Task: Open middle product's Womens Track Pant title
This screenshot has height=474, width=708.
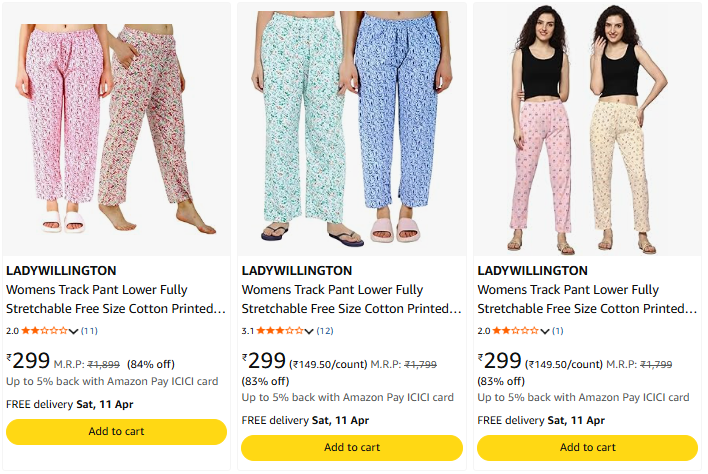Action: 352,299
